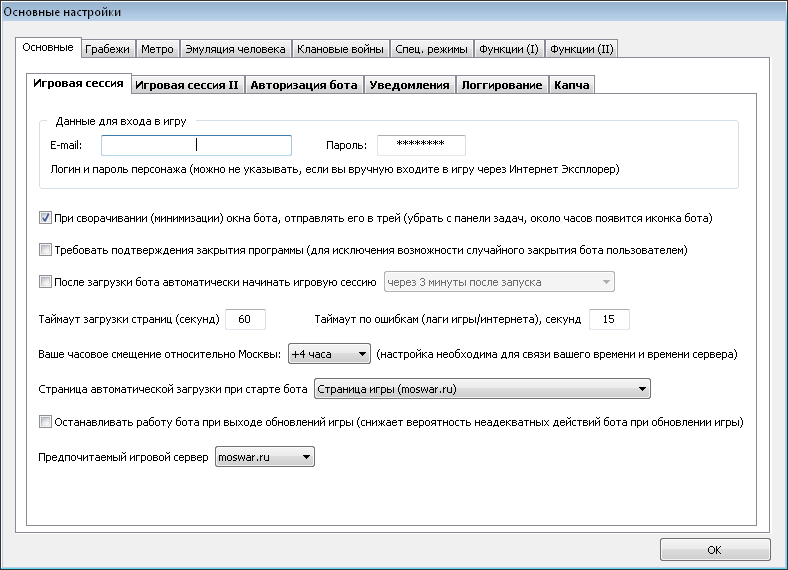Switch to the Грабежи tab
Viewport: 788px width, 570px height.
(108, 49)
